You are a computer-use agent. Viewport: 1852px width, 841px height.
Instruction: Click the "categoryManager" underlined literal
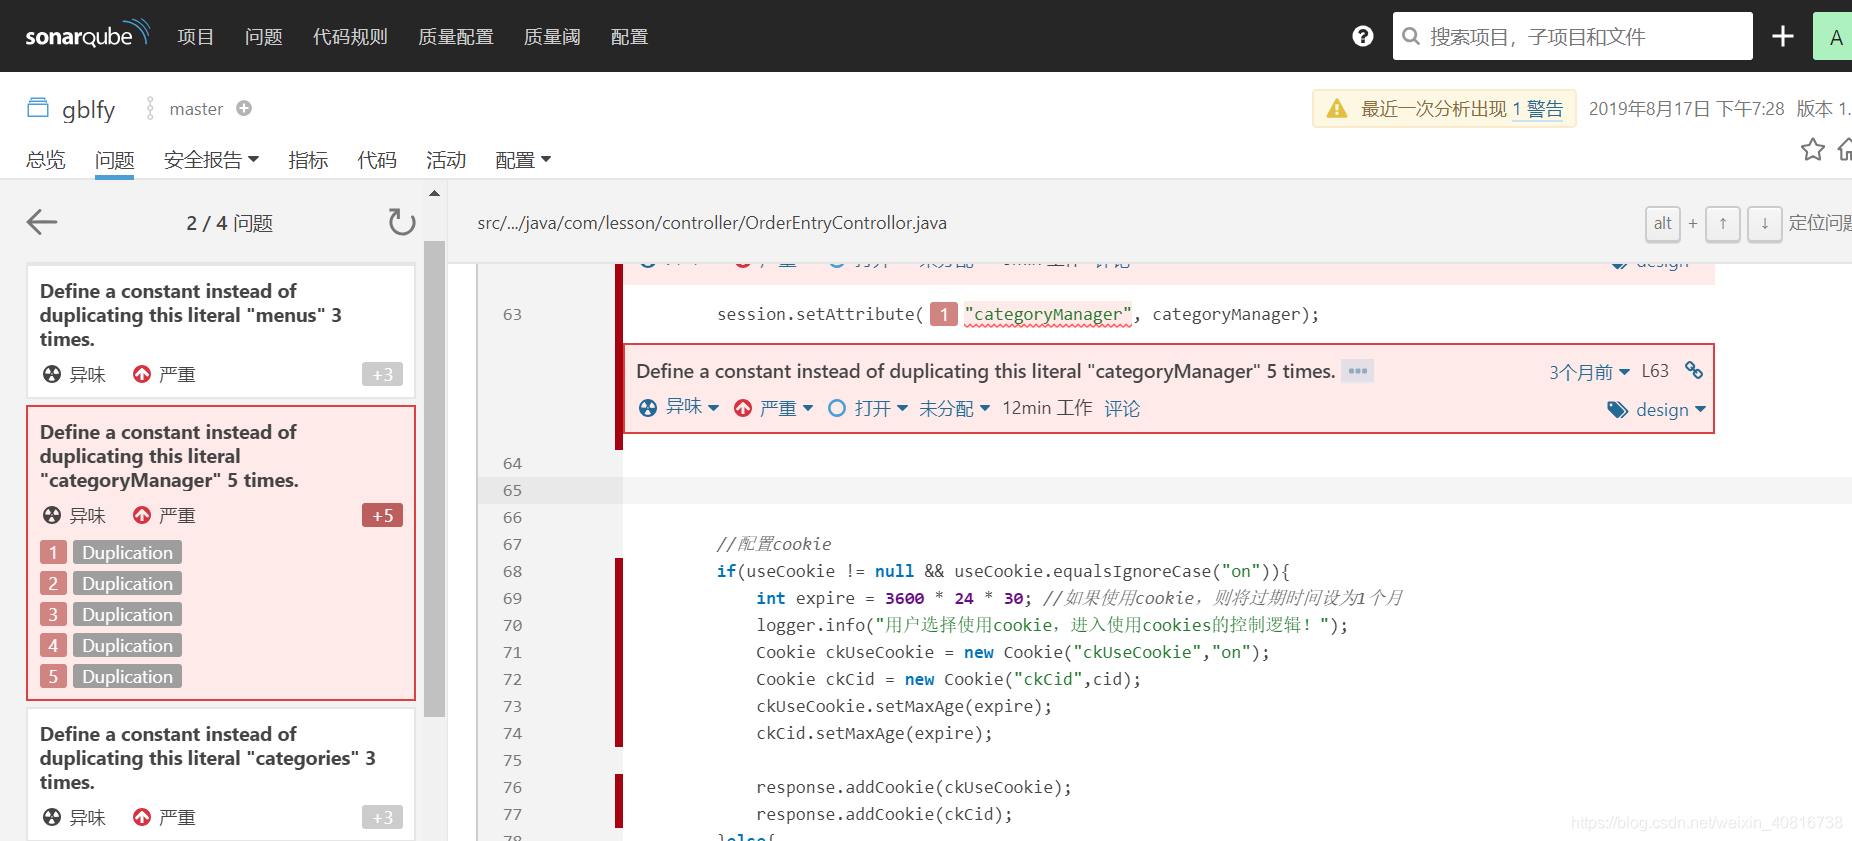[1048, 315]
